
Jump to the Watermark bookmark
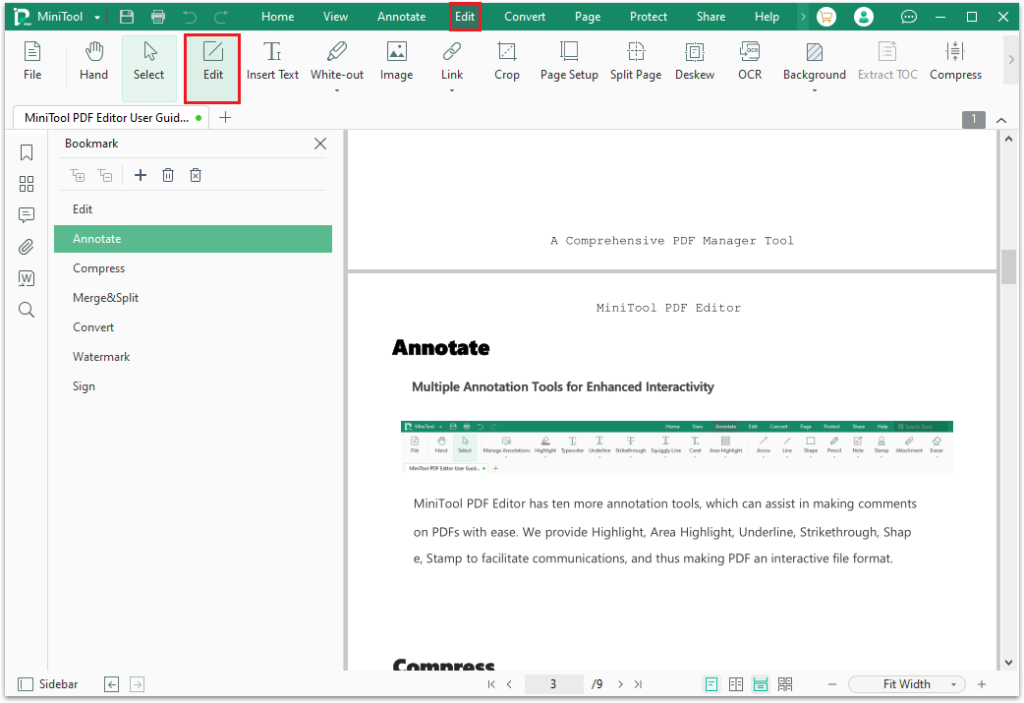[193, 357]
